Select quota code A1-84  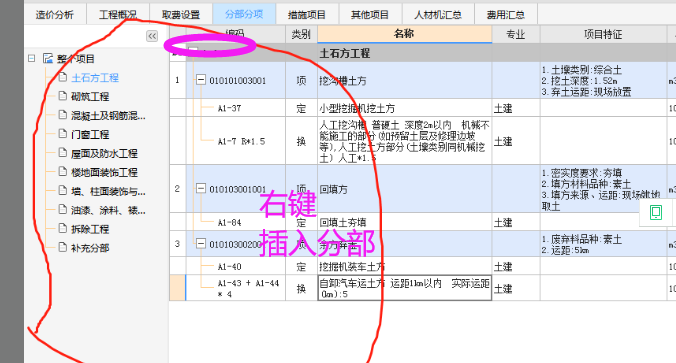229,223
